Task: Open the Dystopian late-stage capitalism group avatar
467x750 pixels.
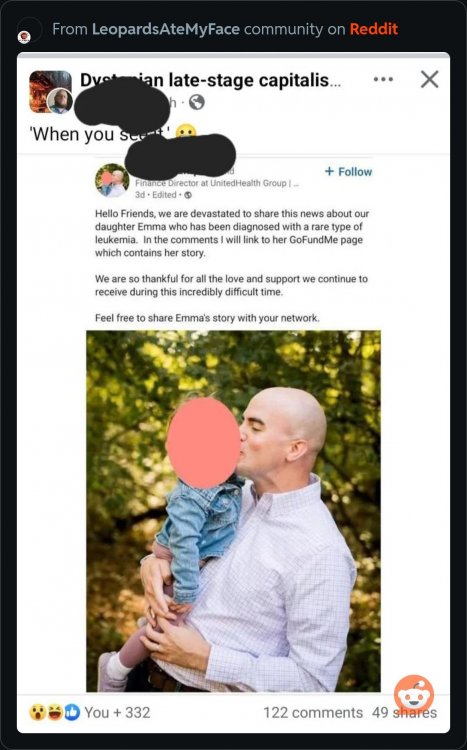Action: pyautogui.click(x=50, y=91)
